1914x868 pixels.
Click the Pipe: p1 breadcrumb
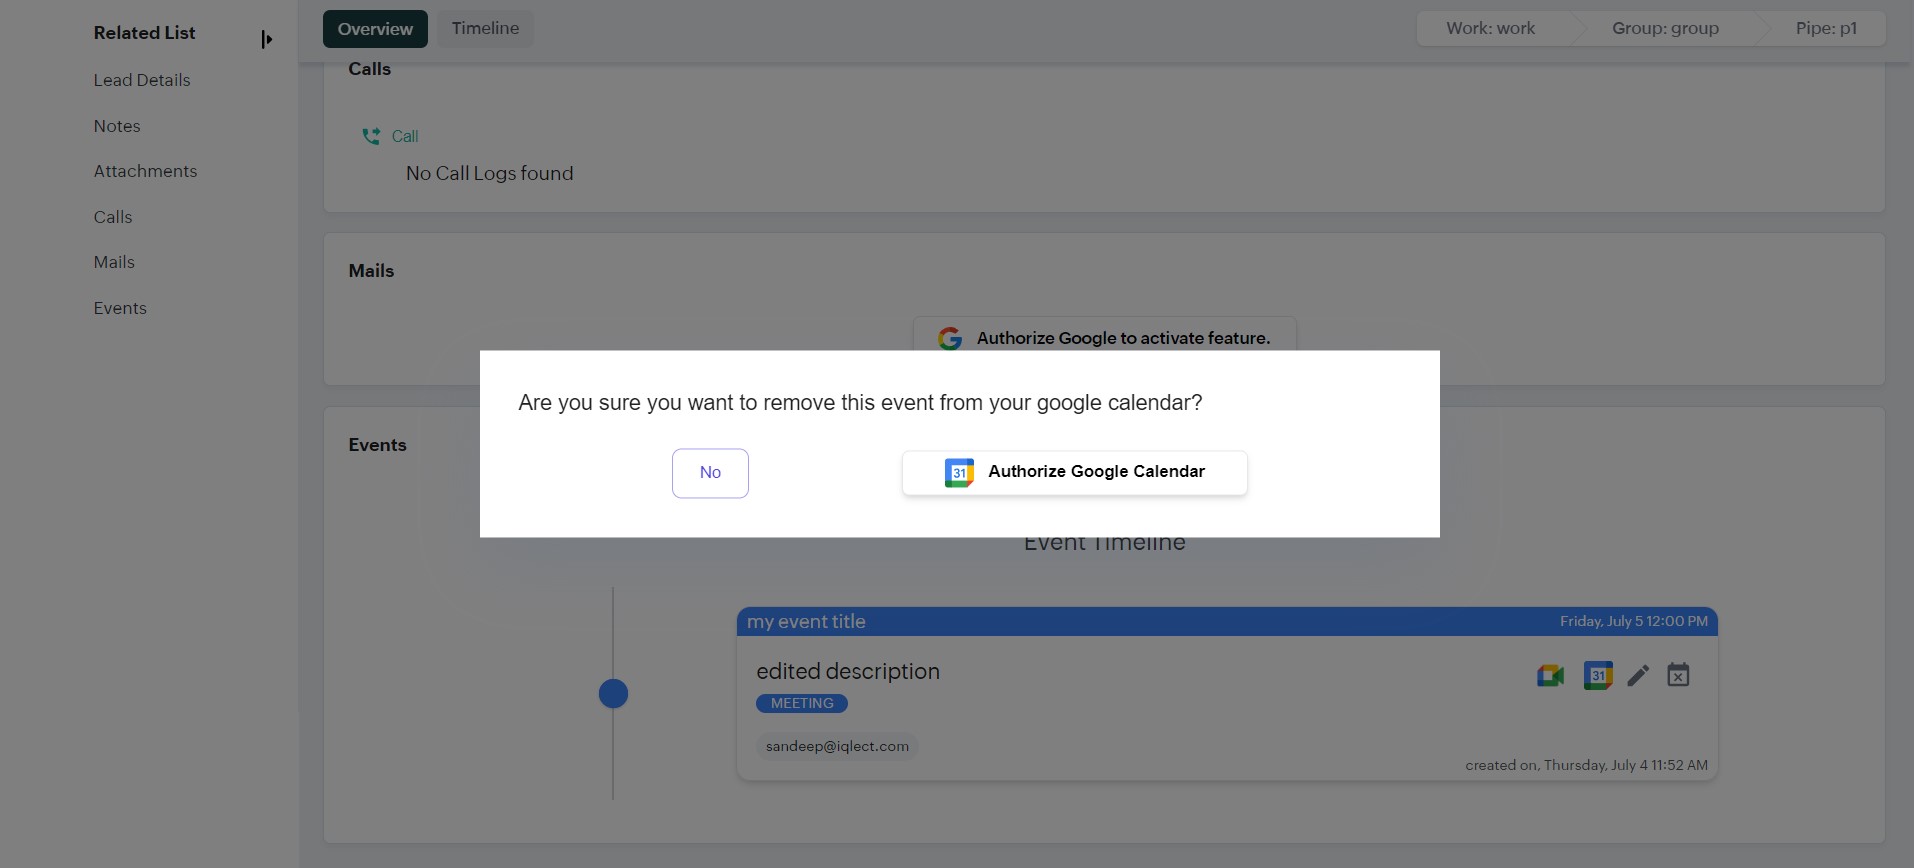click(1826, 28)
